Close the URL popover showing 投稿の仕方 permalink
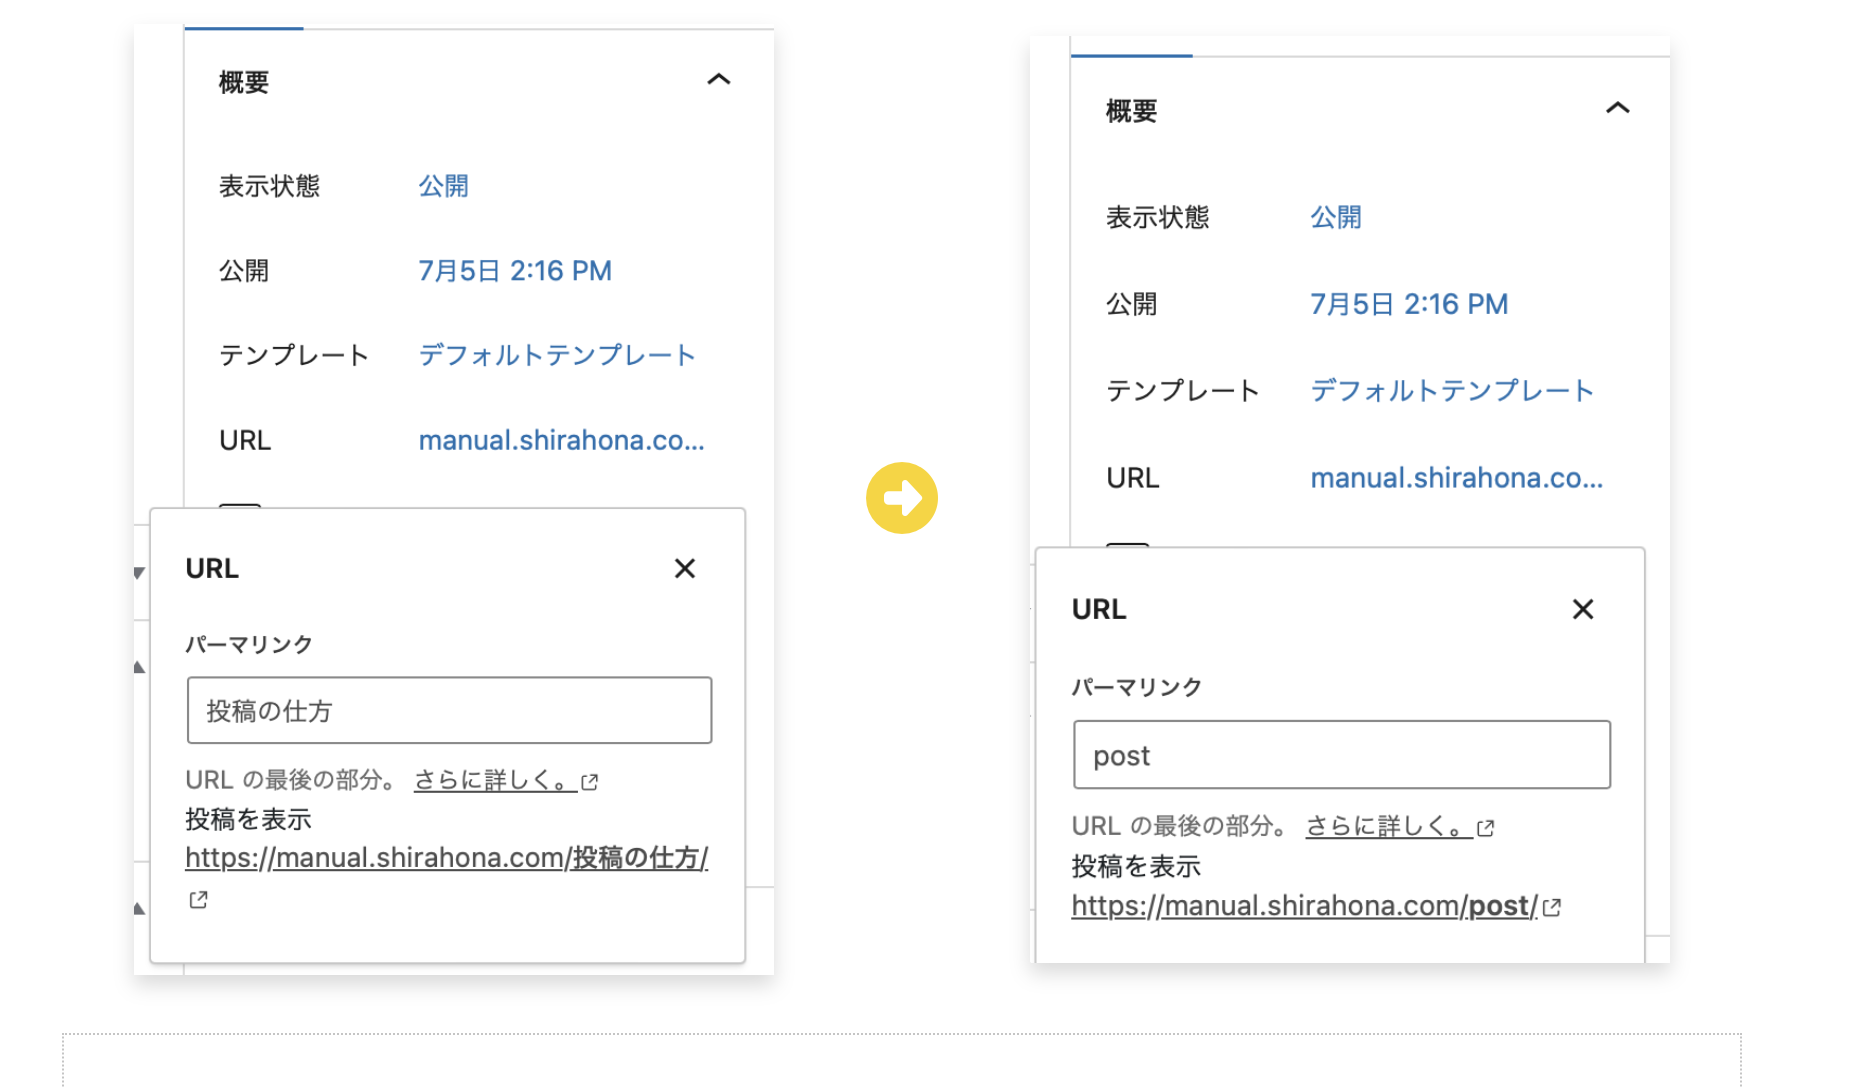Screen dimensions: 1856x1088 pos(684,569)
